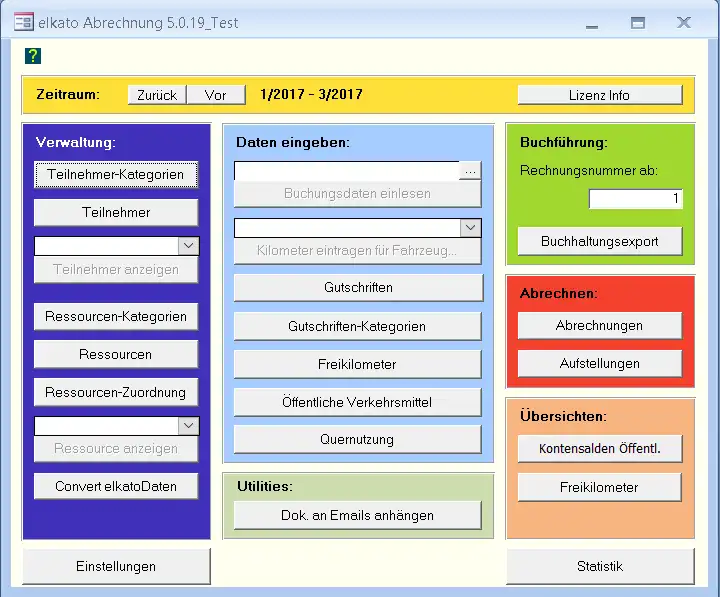Open Teilnehmer-Kategorien
The image size is (720, 597).
116,175
